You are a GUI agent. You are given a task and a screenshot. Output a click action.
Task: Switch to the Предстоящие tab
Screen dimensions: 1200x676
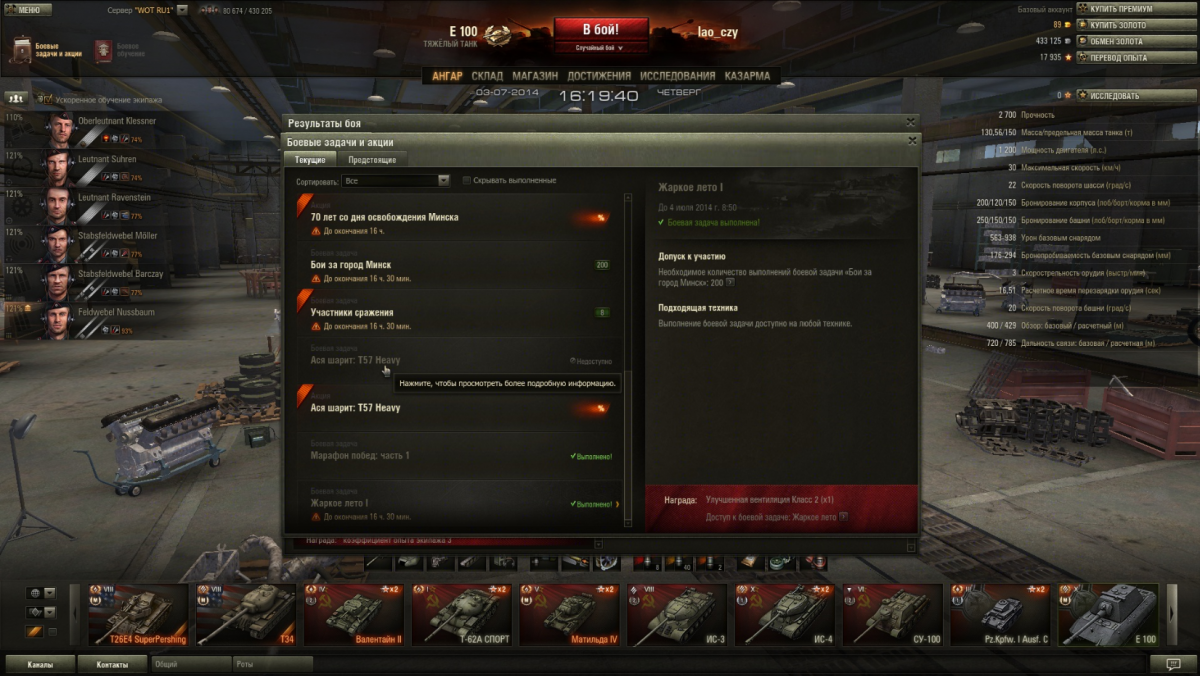point(371,160)
